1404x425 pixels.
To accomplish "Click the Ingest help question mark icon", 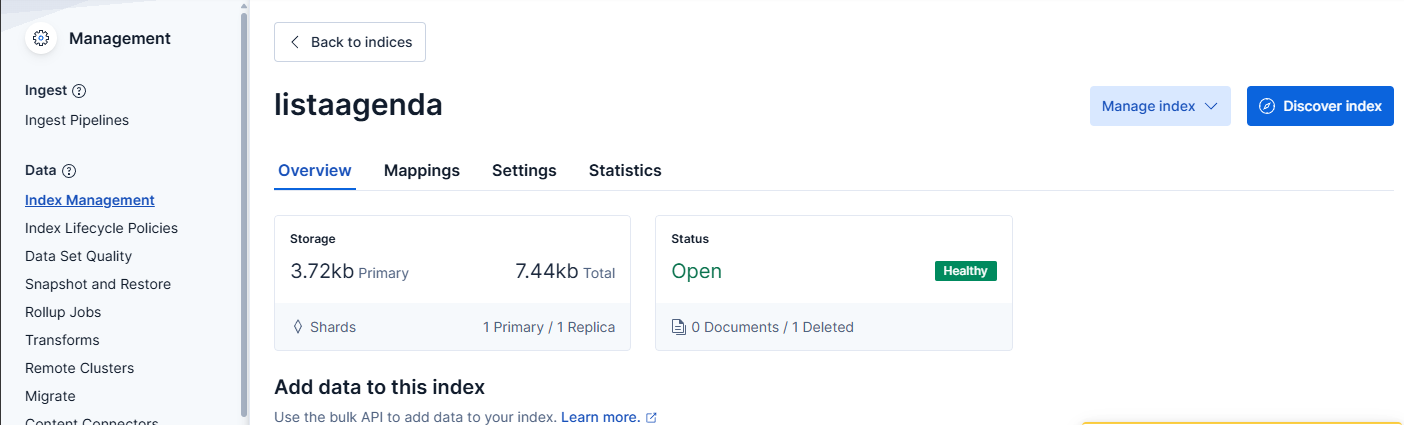I will [x=80, y=91].
